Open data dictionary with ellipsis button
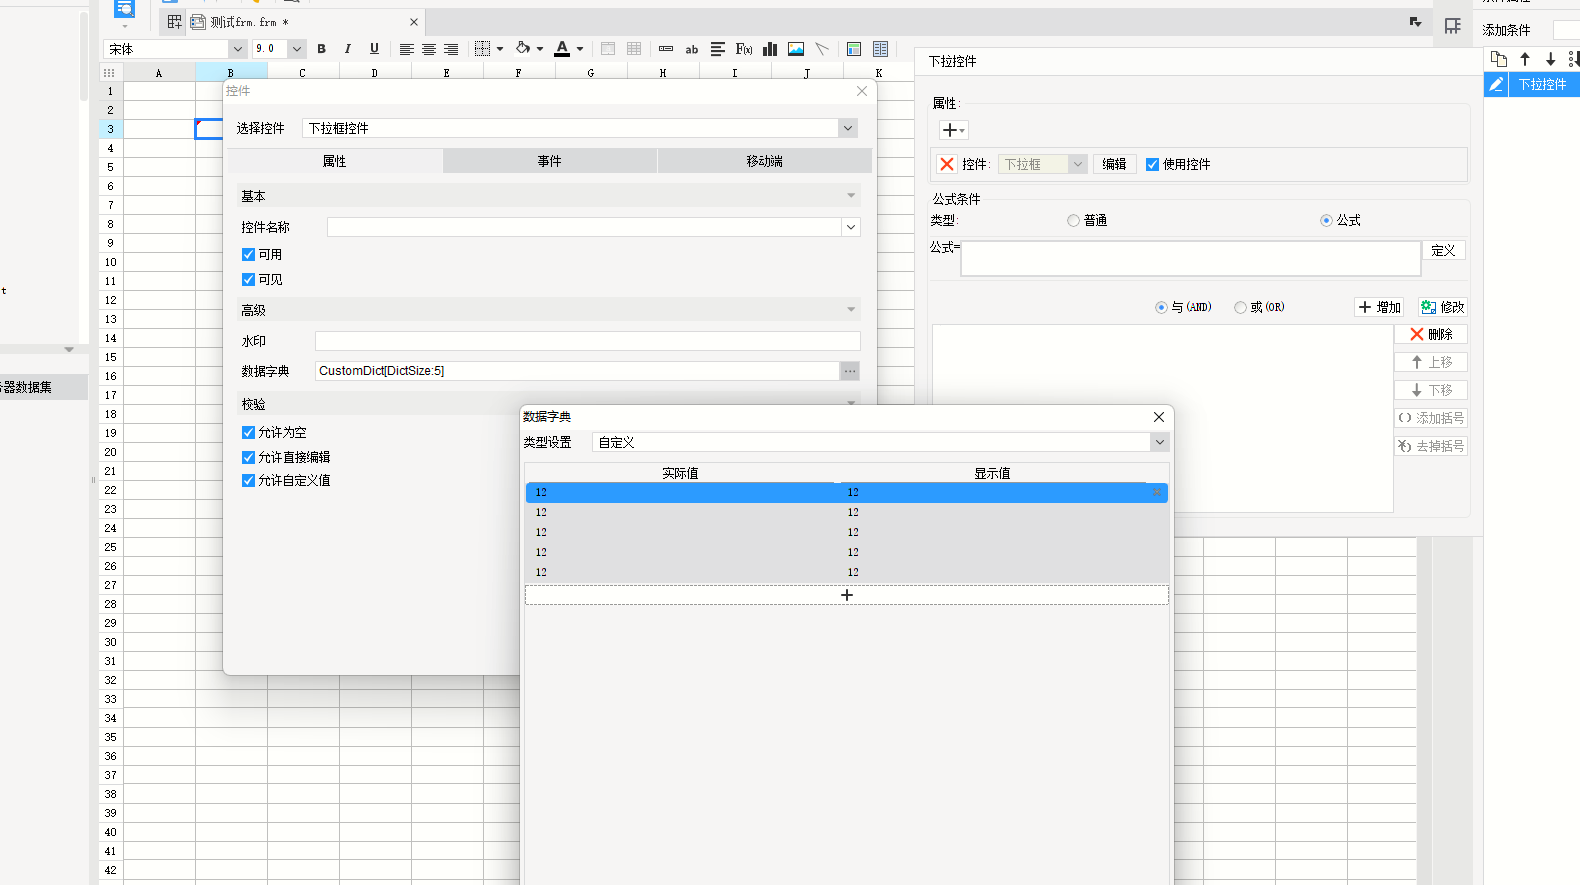 (850, 371)
